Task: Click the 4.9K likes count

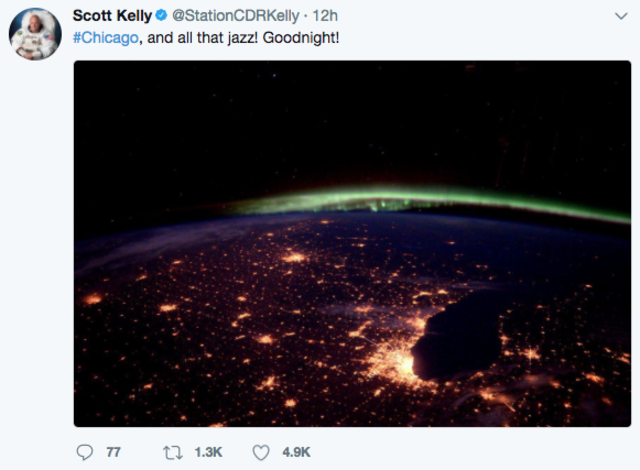Action: tap(296, 453)
